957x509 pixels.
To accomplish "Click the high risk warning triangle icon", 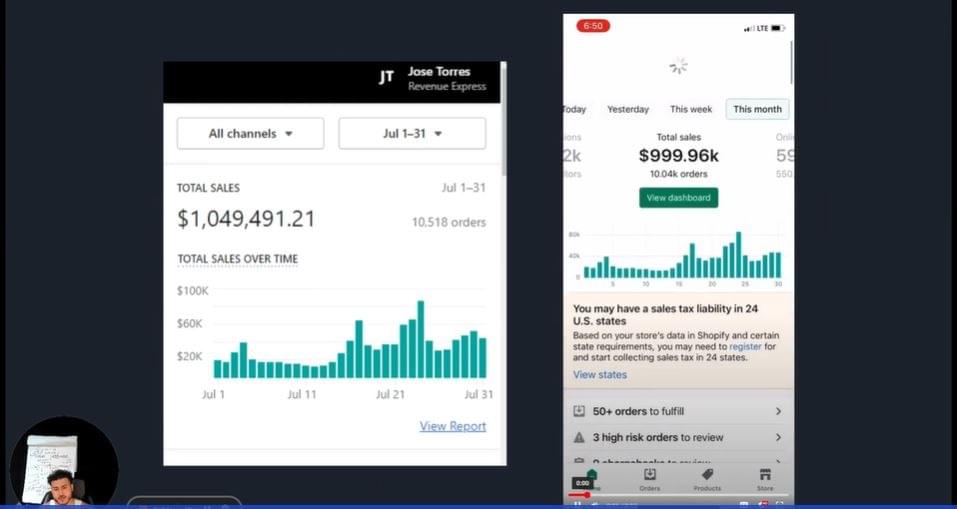I will [579, 437].
